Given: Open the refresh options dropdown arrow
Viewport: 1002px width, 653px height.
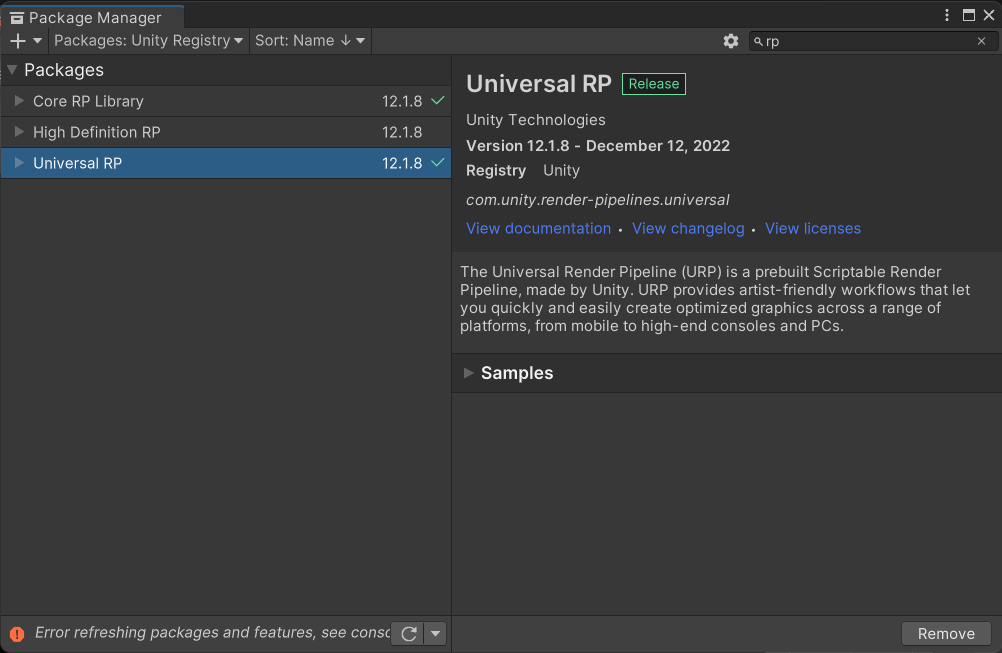Looking at the screenshot, I should pos(435,633).
